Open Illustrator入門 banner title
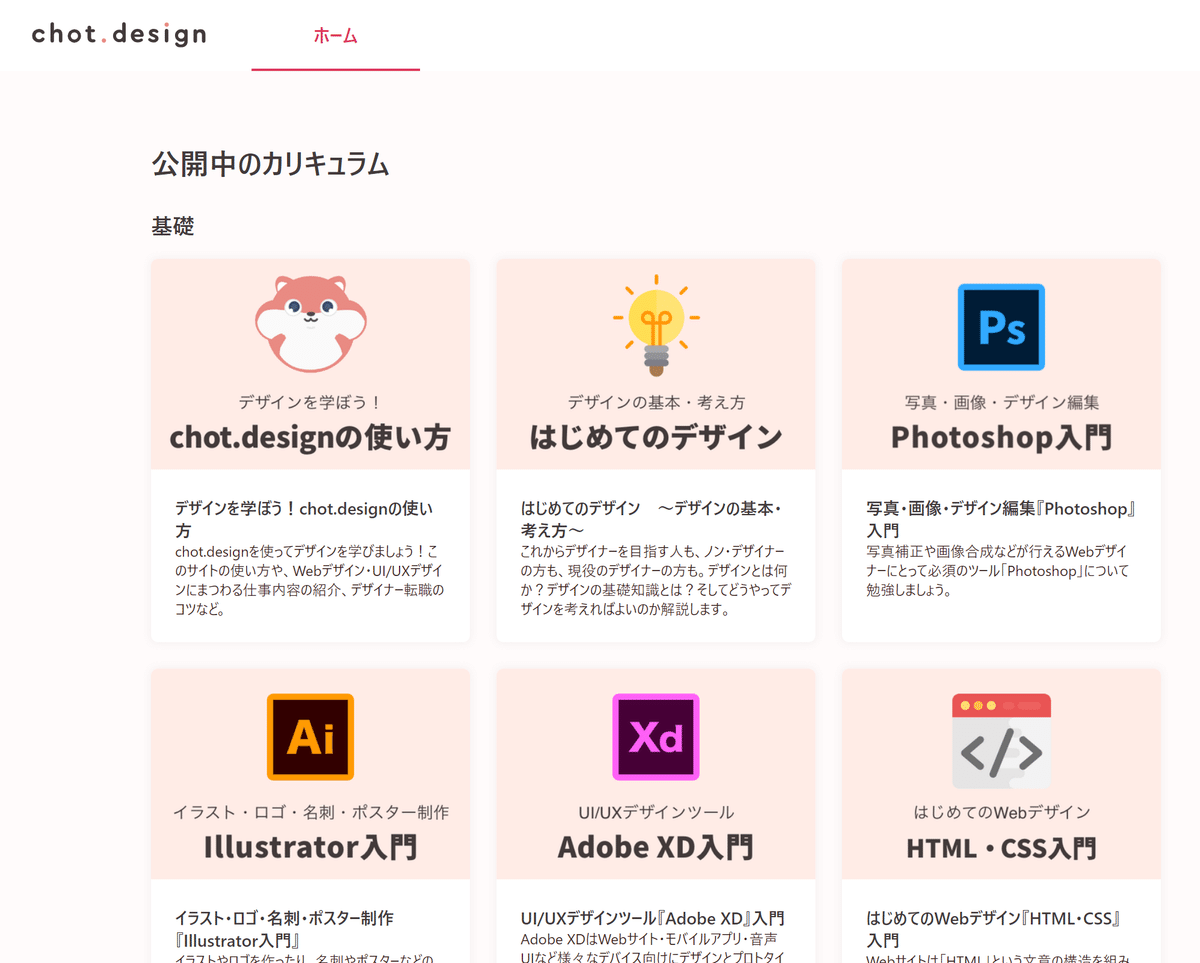The width and height of the screenshot is (1200, 963). 310,847
